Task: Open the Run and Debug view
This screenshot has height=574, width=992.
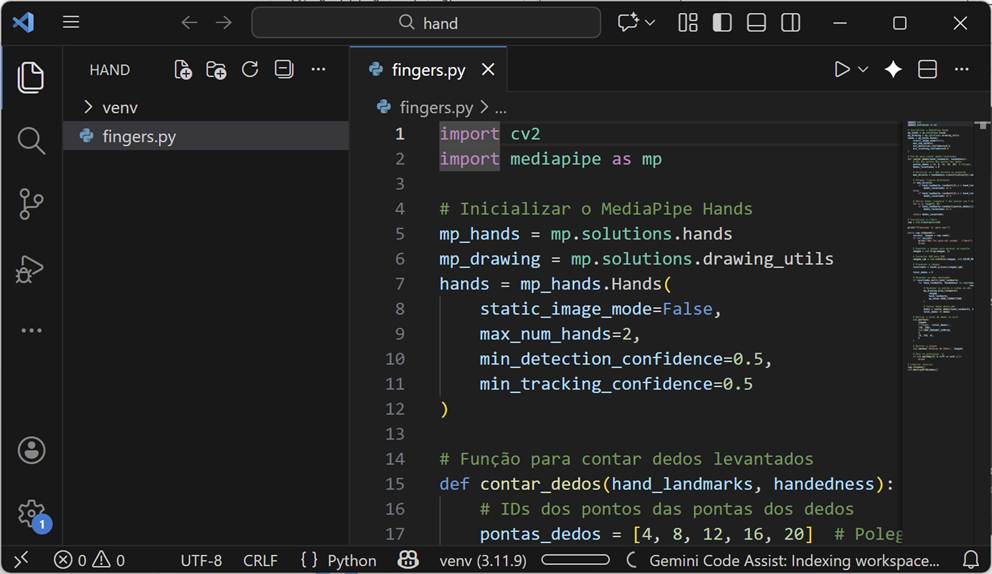Action: pyautogui.click(x=30, y=268)
